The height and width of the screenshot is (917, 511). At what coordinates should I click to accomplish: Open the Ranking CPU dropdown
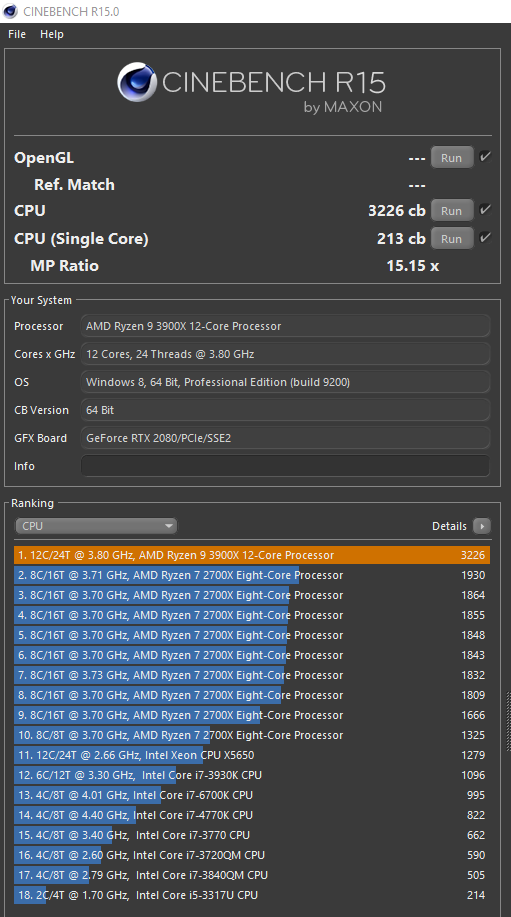(x=96, y=526)
